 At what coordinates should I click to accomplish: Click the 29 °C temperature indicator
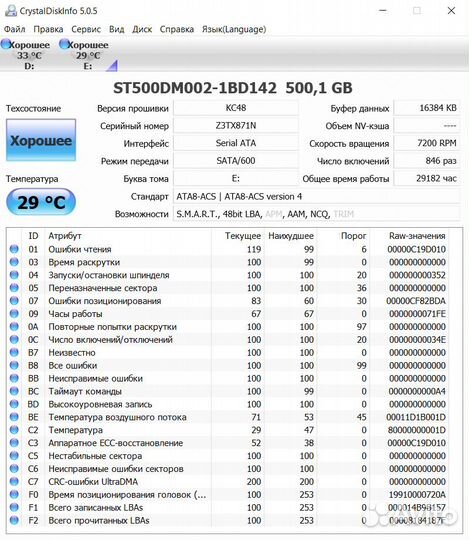(41, 202)
